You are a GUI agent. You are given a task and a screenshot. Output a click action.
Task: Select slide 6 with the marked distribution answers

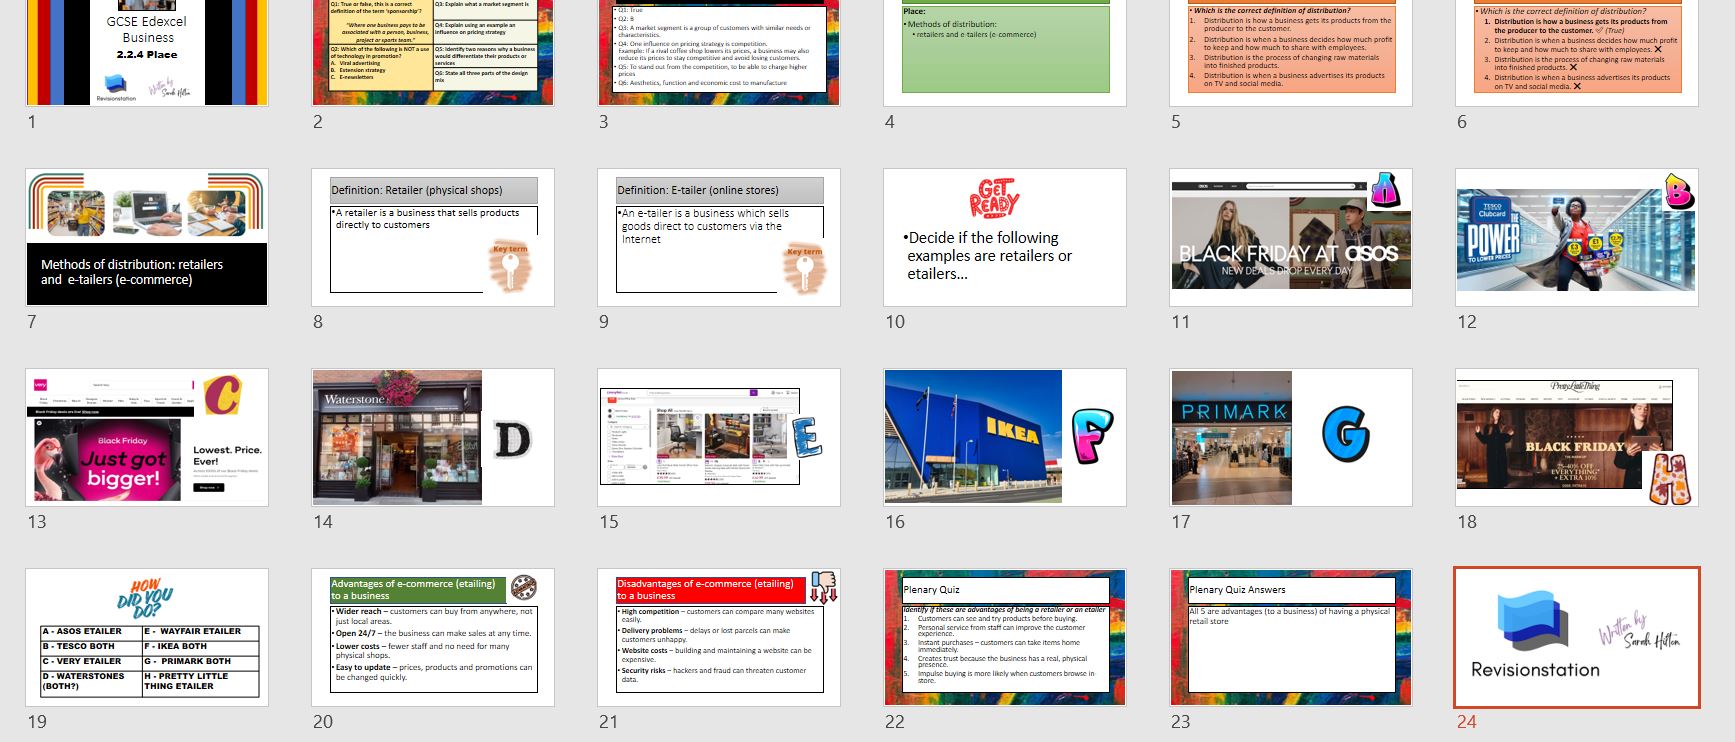coord(1577,52)
